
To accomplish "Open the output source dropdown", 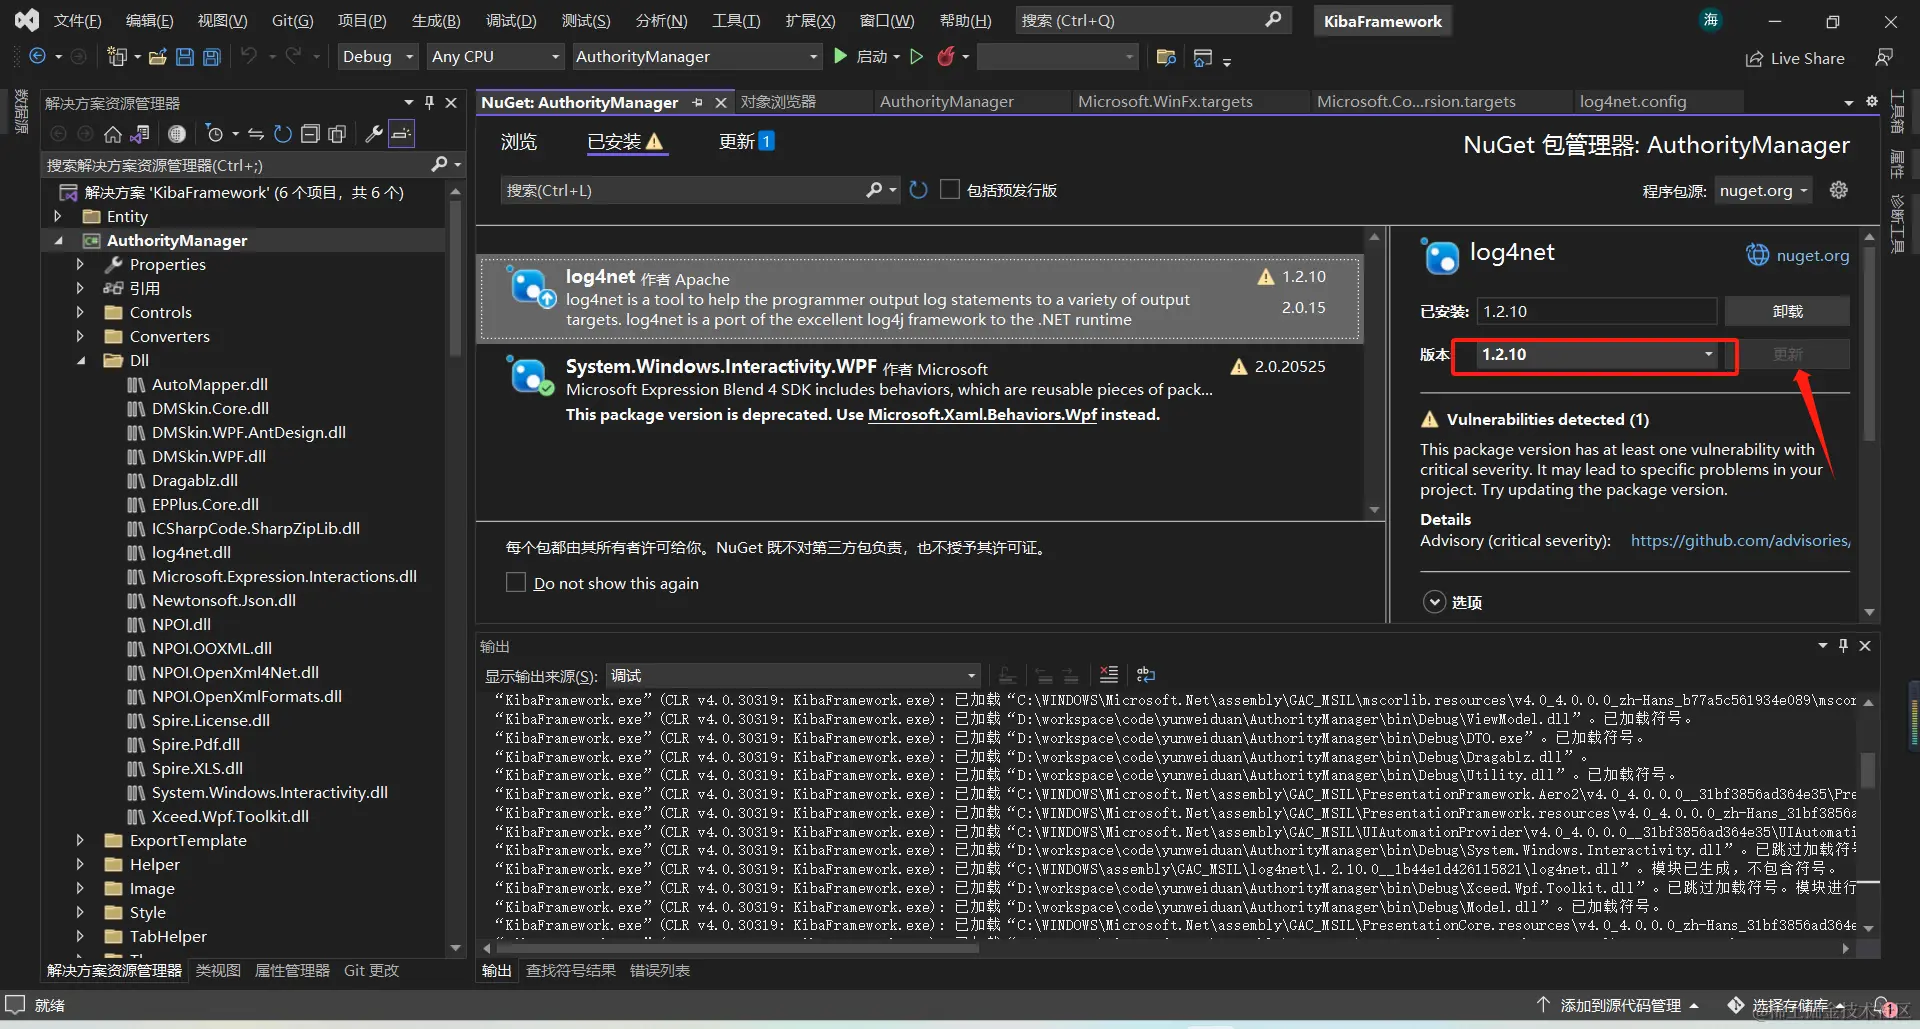I will click(792, 676).
